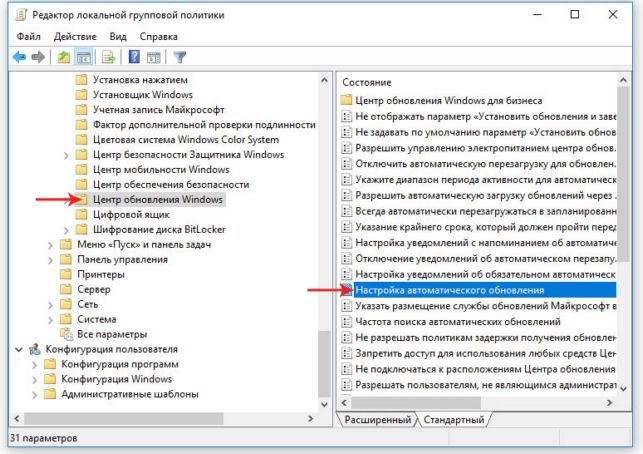Click folder icon next to Центр обновления Windows для бизнеса
This screenshot has width=643, height=454.
pos(347,100)
